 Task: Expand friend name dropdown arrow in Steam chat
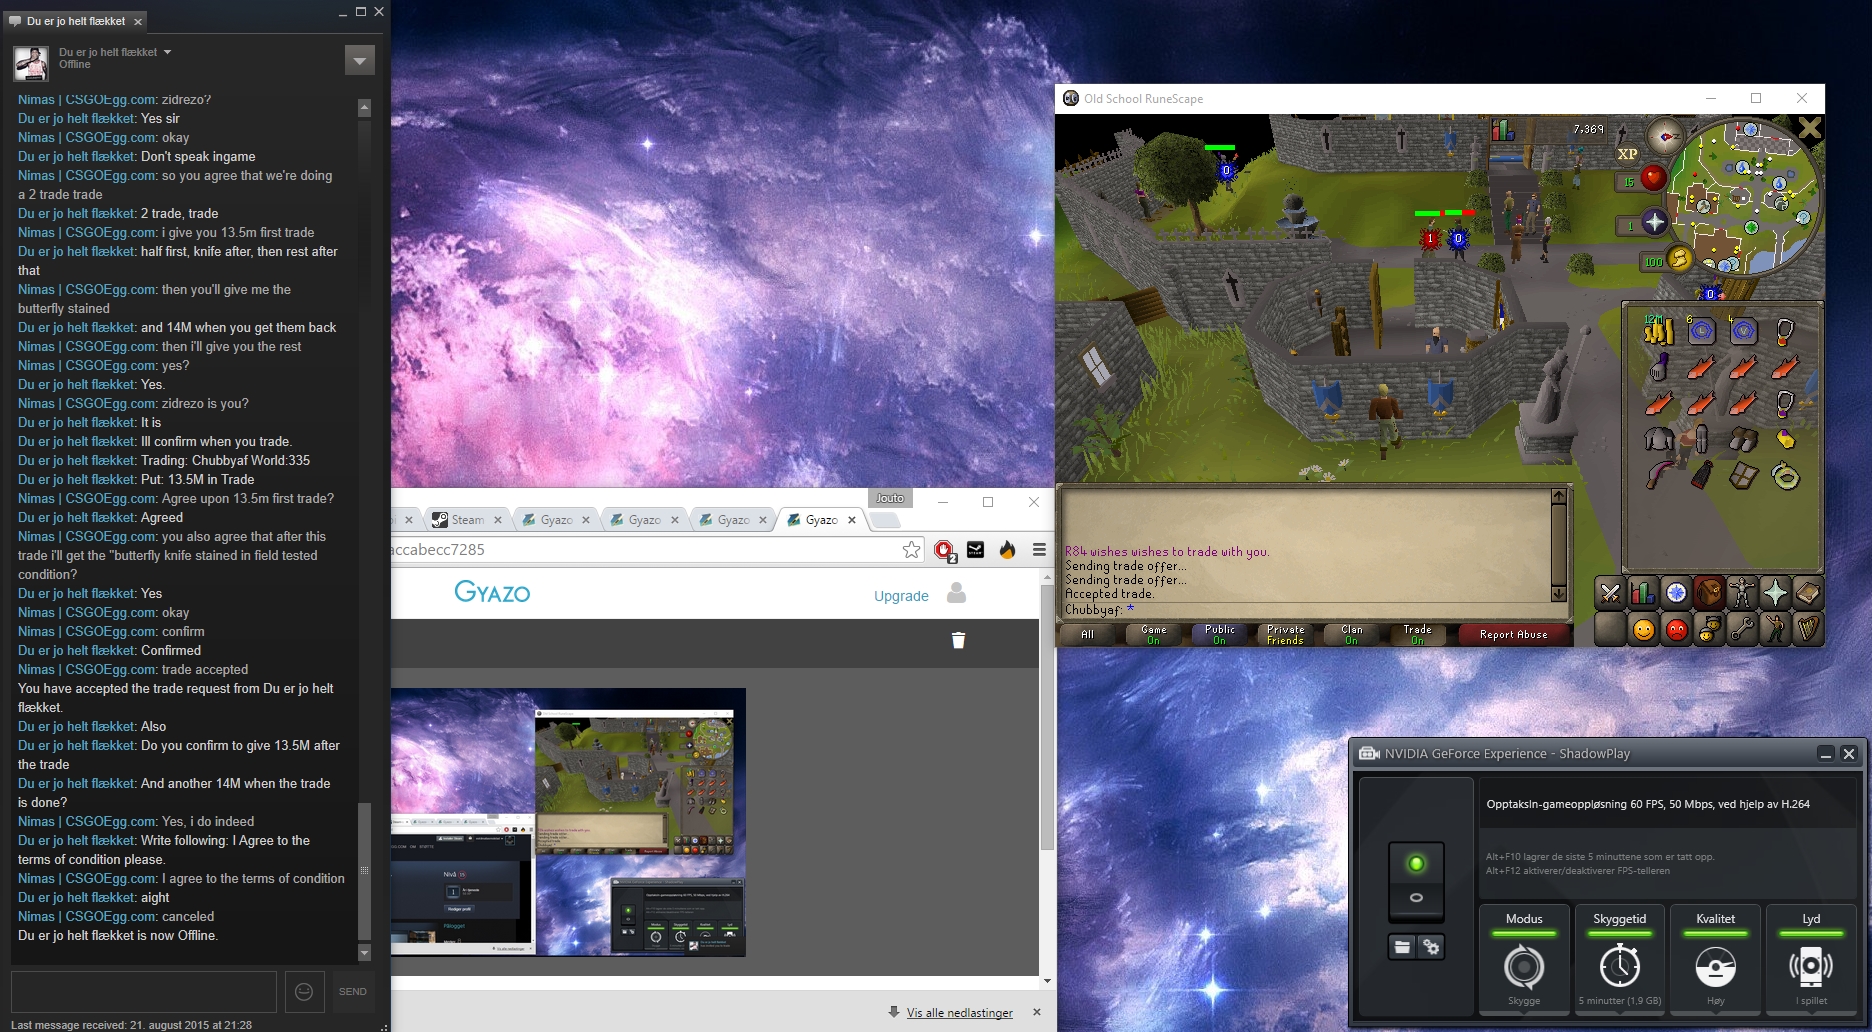click(x=167, y=52)
